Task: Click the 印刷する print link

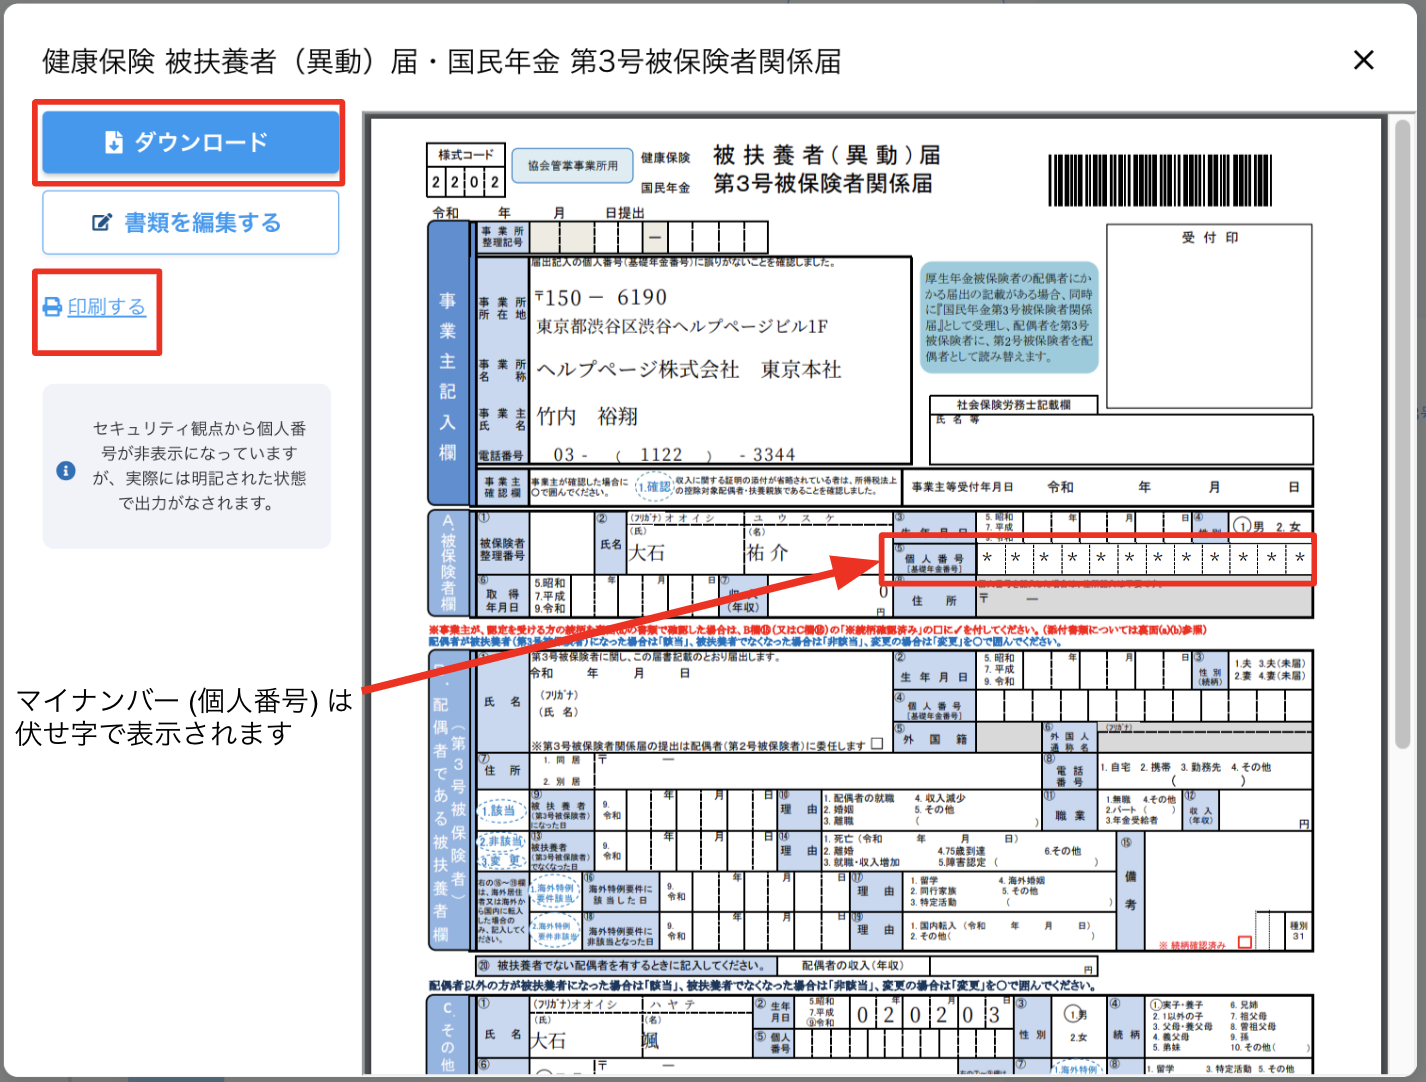Action: pos(95,307)
